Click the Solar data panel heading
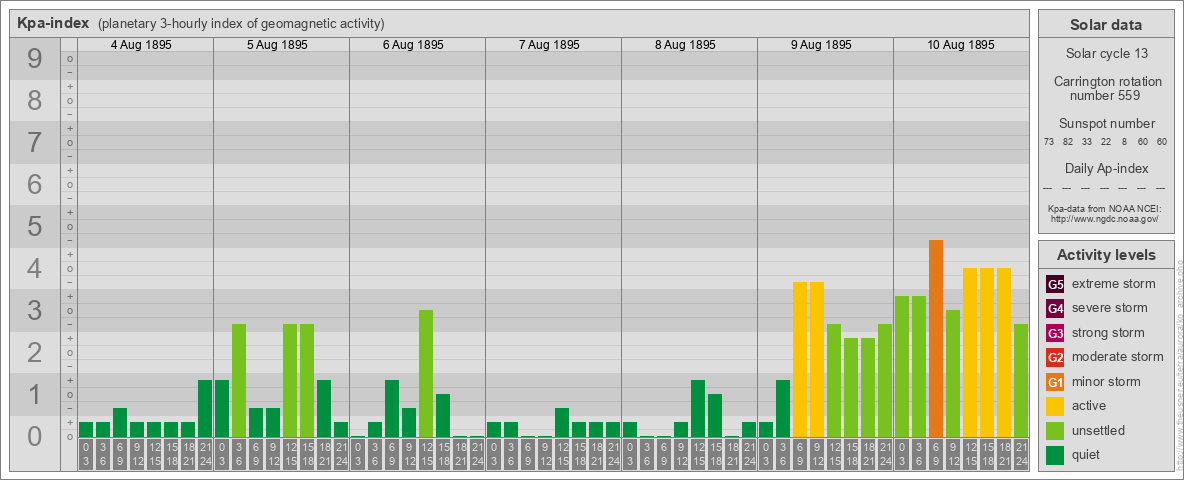Viewport: 1184px width, 480px height. 1105,25
